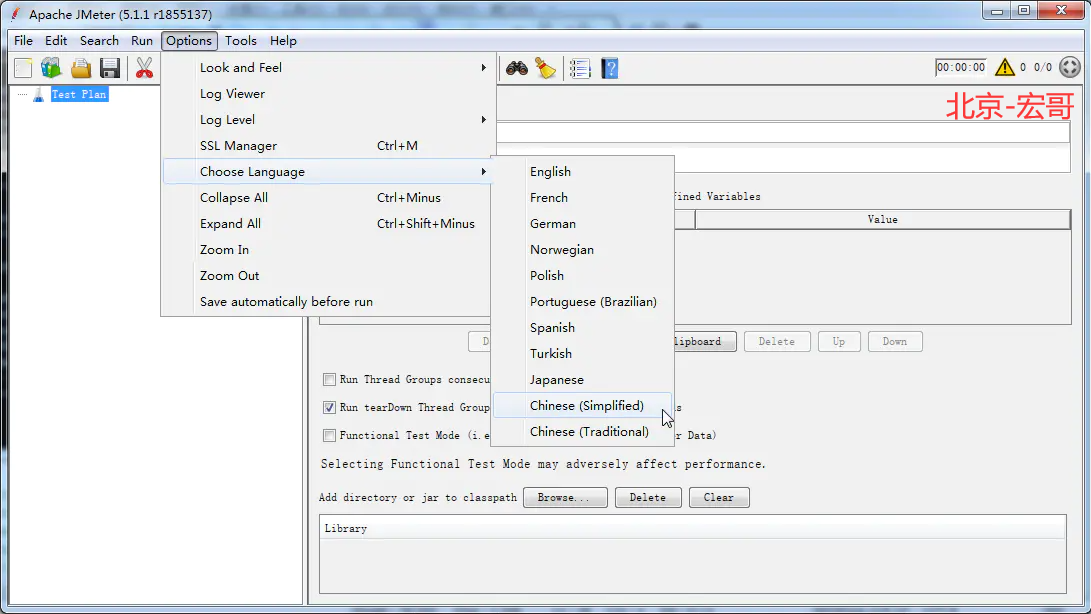Screen dimensions: 1091x614
Task: Select Zoom In menu item
Action: click(x=328, y=249)
